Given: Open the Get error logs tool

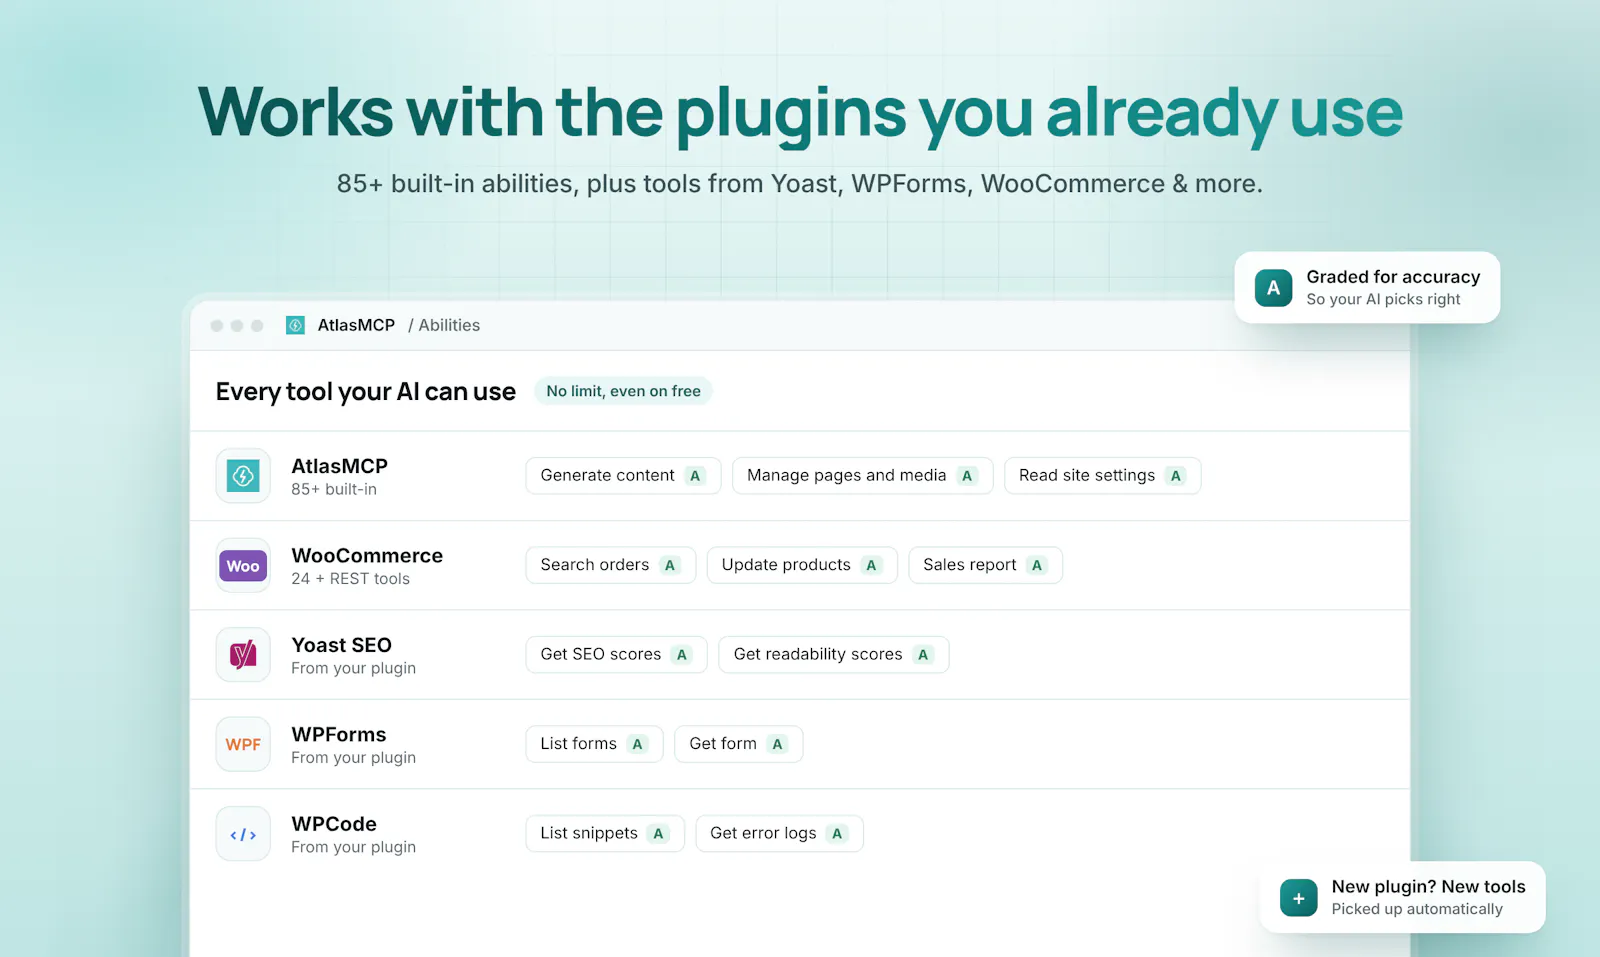Looking at the screenshot, I should tap(779, 834).
